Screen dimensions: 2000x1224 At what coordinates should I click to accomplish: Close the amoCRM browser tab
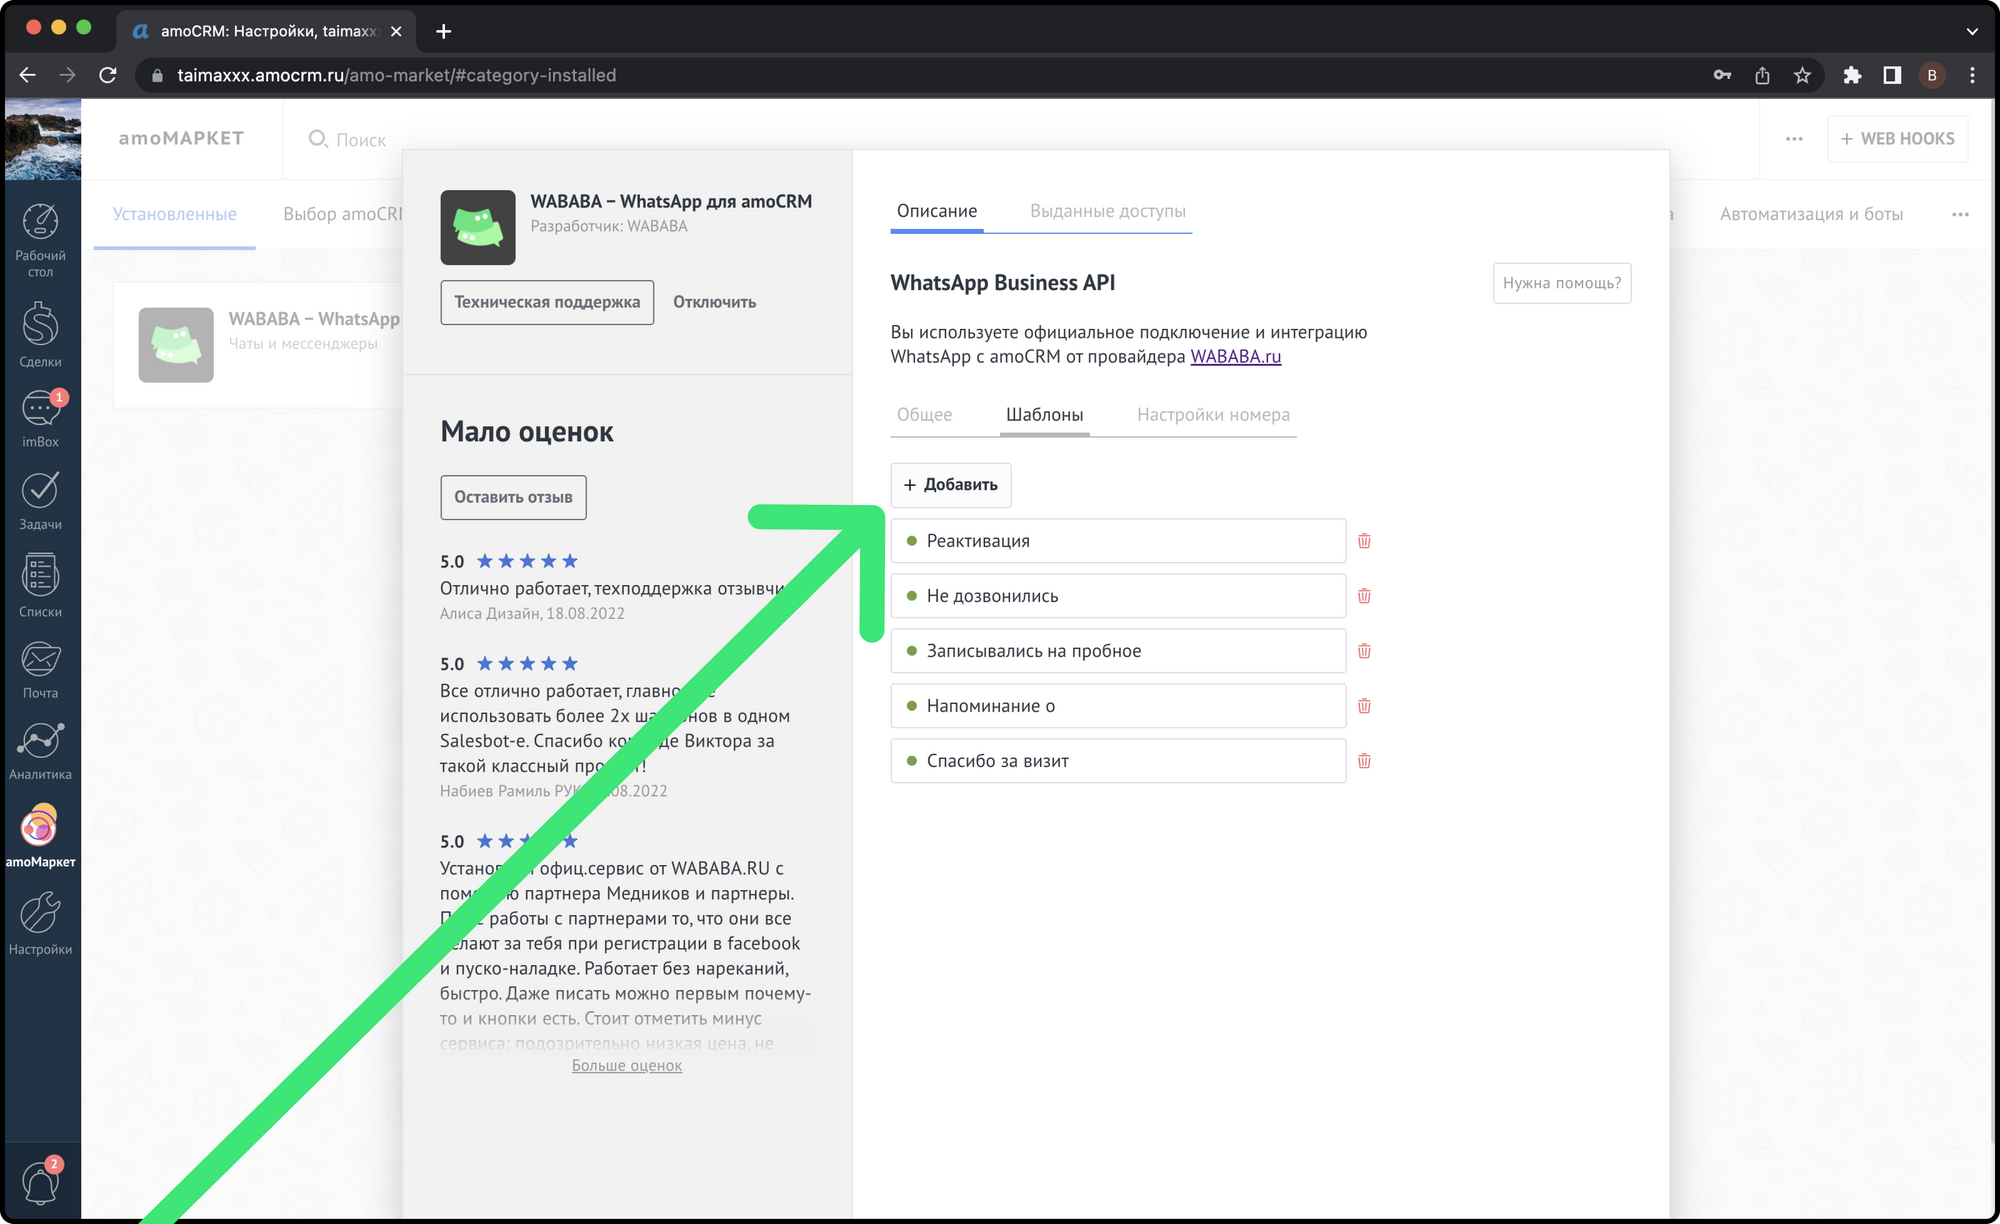(396, 31)
